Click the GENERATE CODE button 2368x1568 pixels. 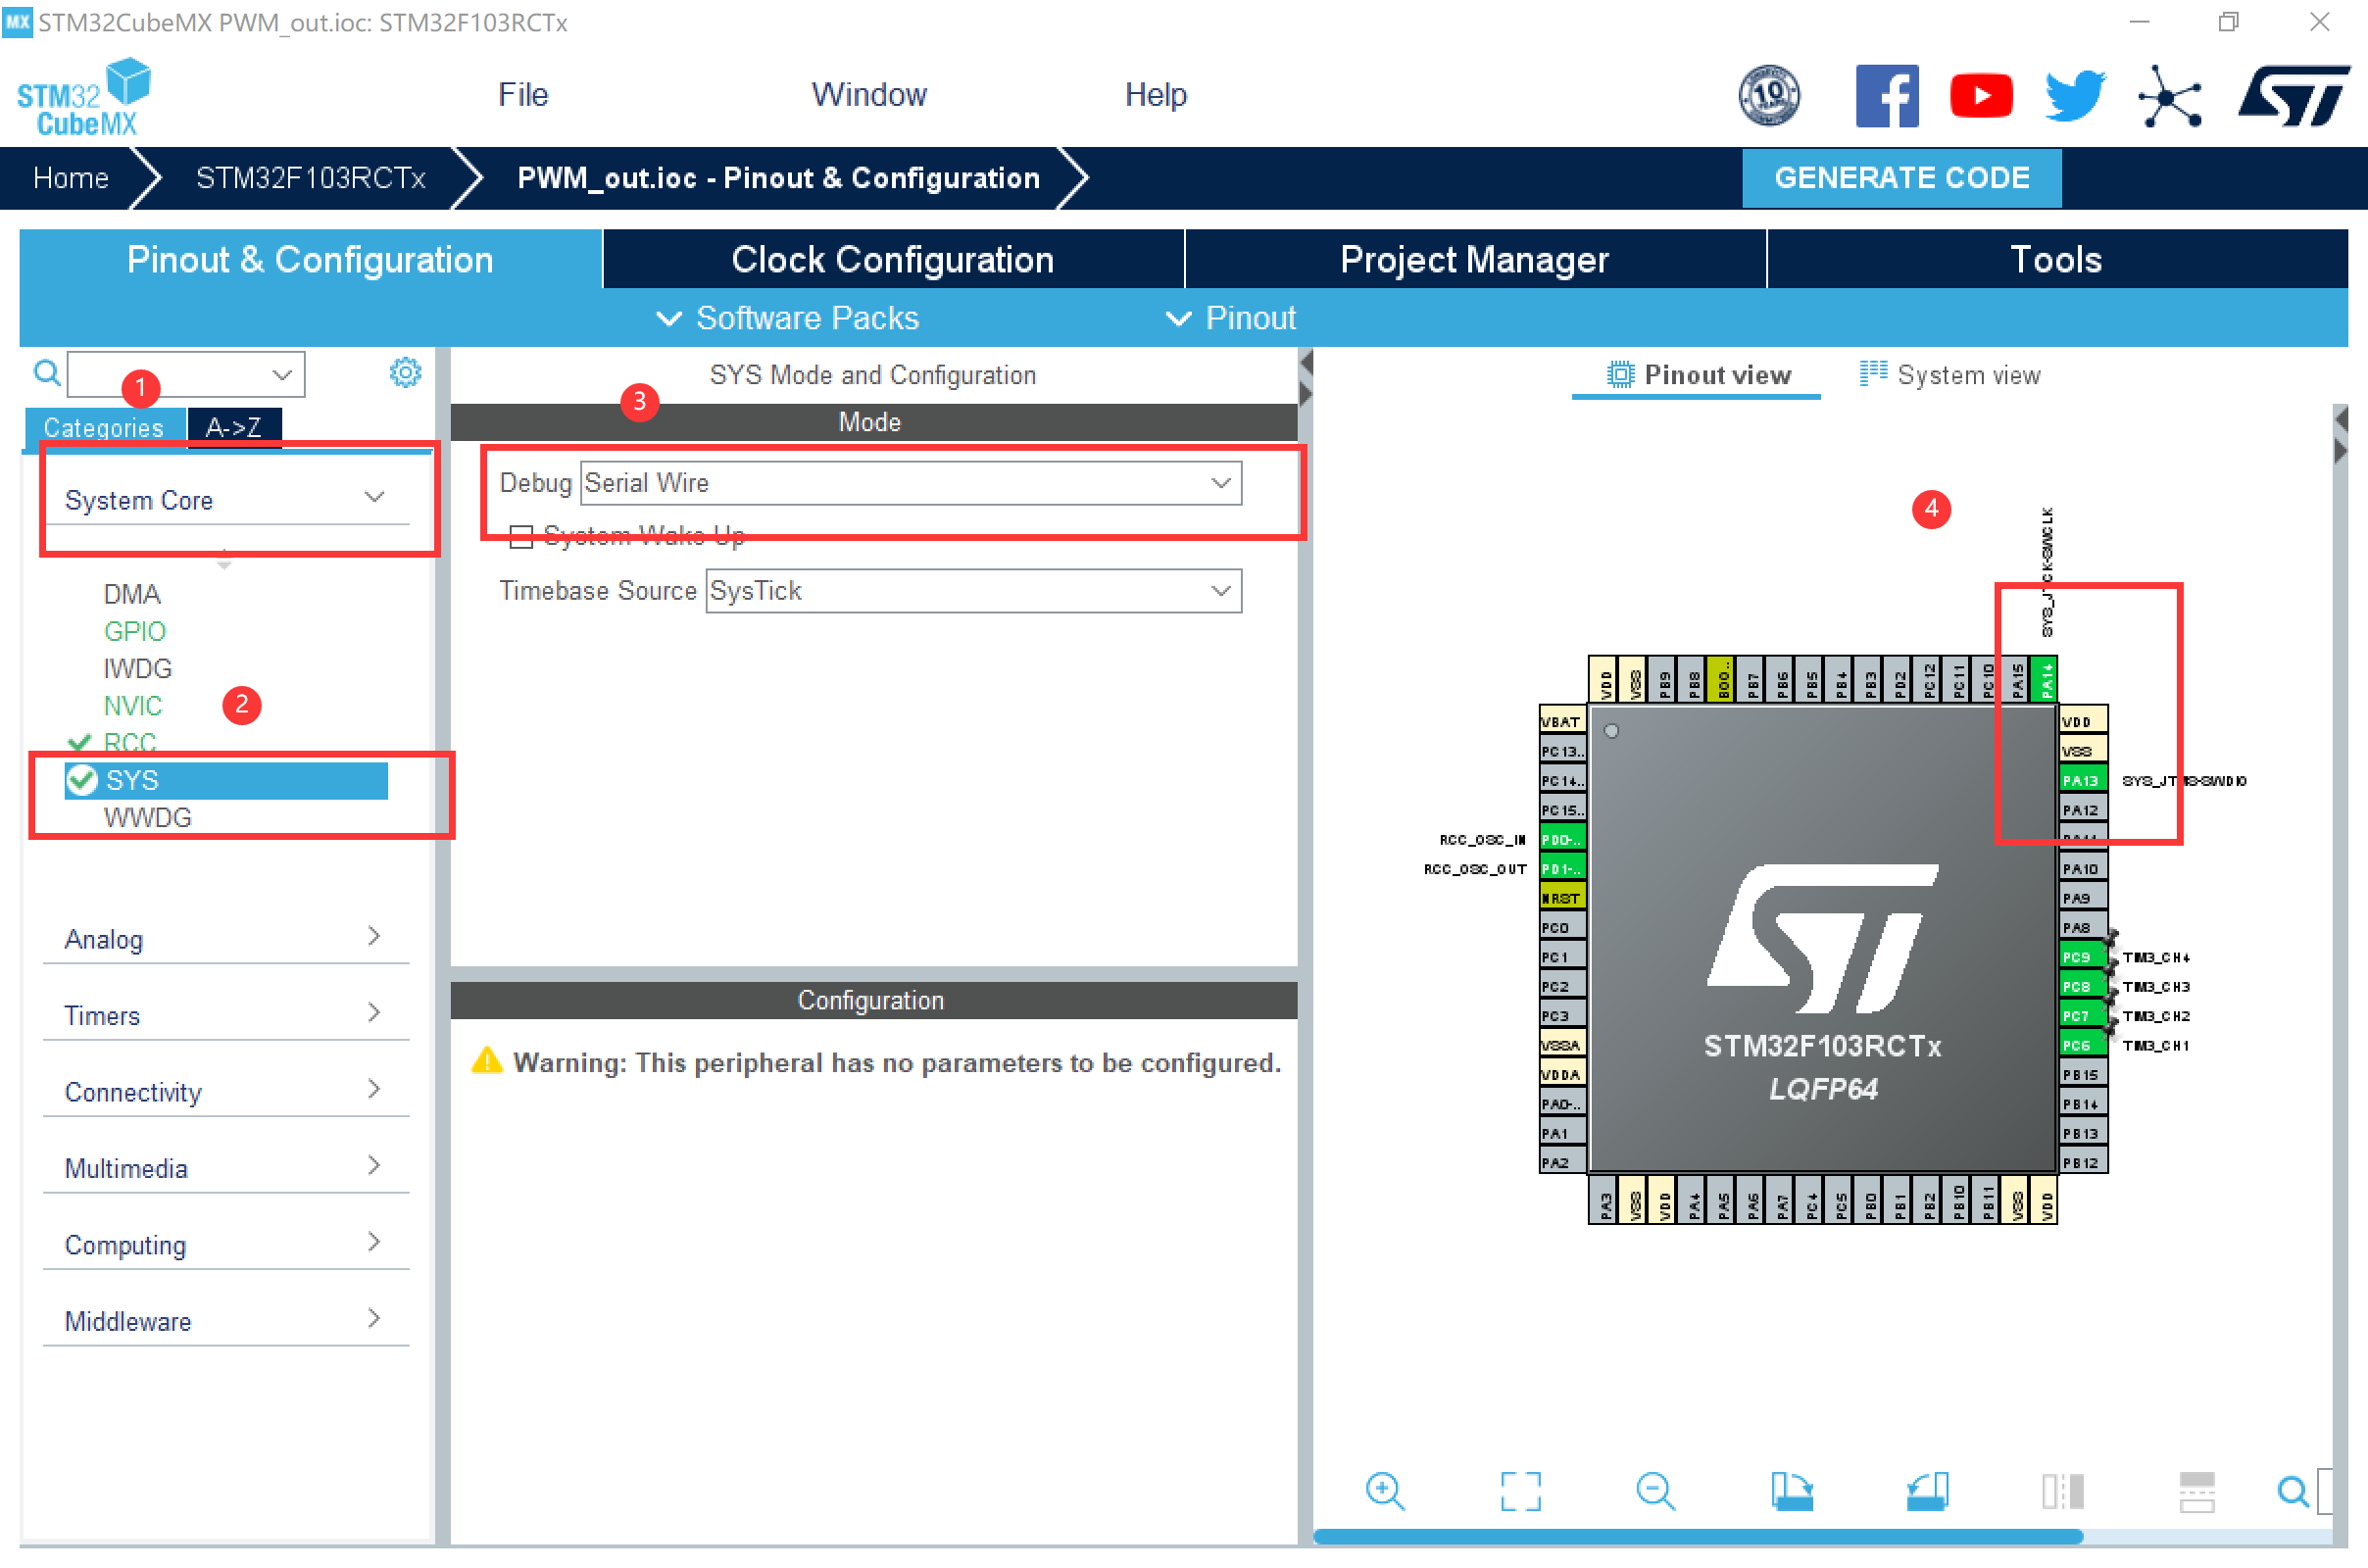(1901, 178)
